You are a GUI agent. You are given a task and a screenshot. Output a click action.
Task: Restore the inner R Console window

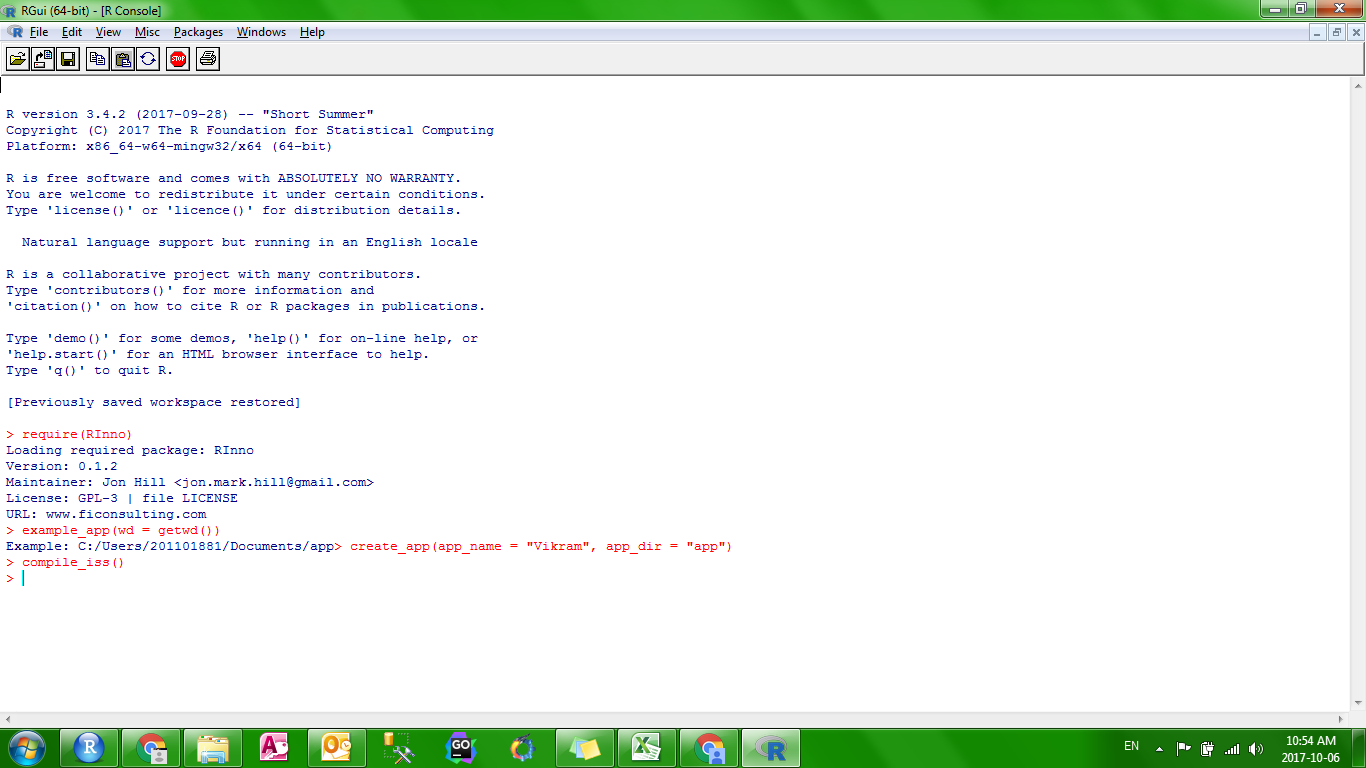coord(1336,32)
